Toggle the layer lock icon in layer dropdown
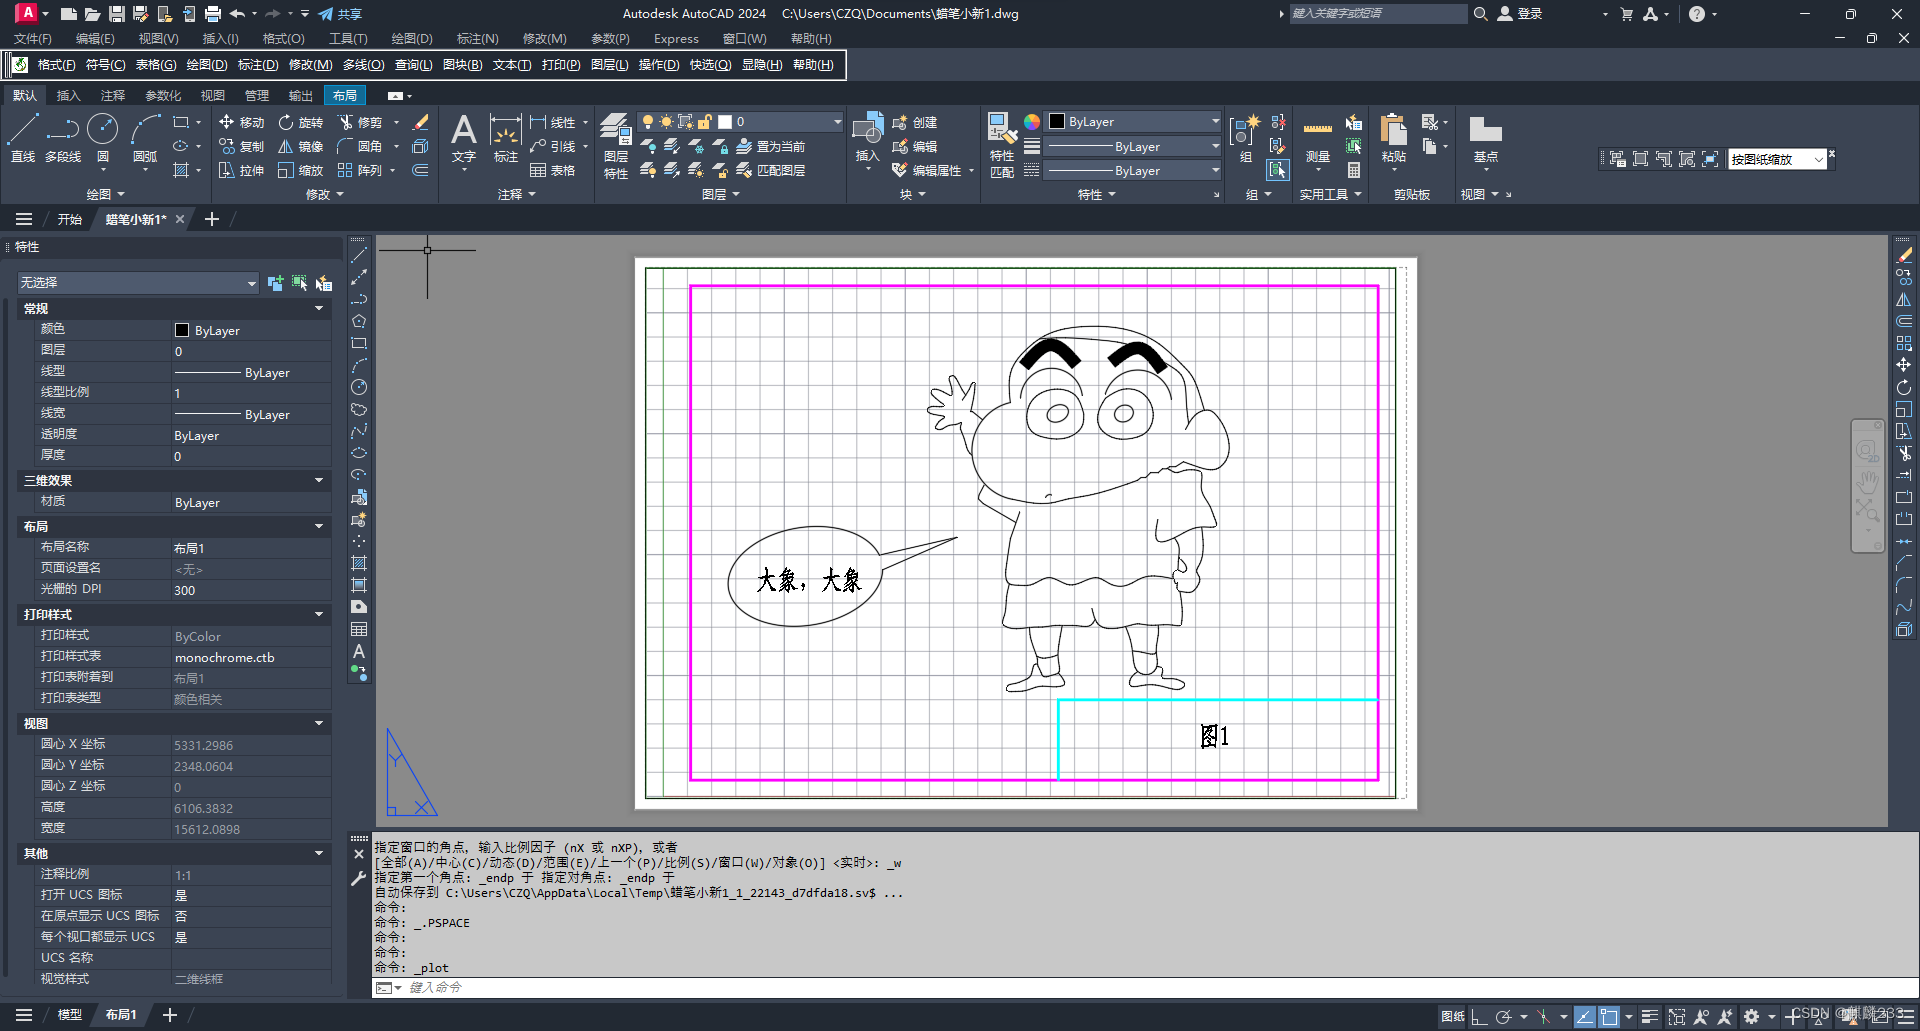 [705, 122]
